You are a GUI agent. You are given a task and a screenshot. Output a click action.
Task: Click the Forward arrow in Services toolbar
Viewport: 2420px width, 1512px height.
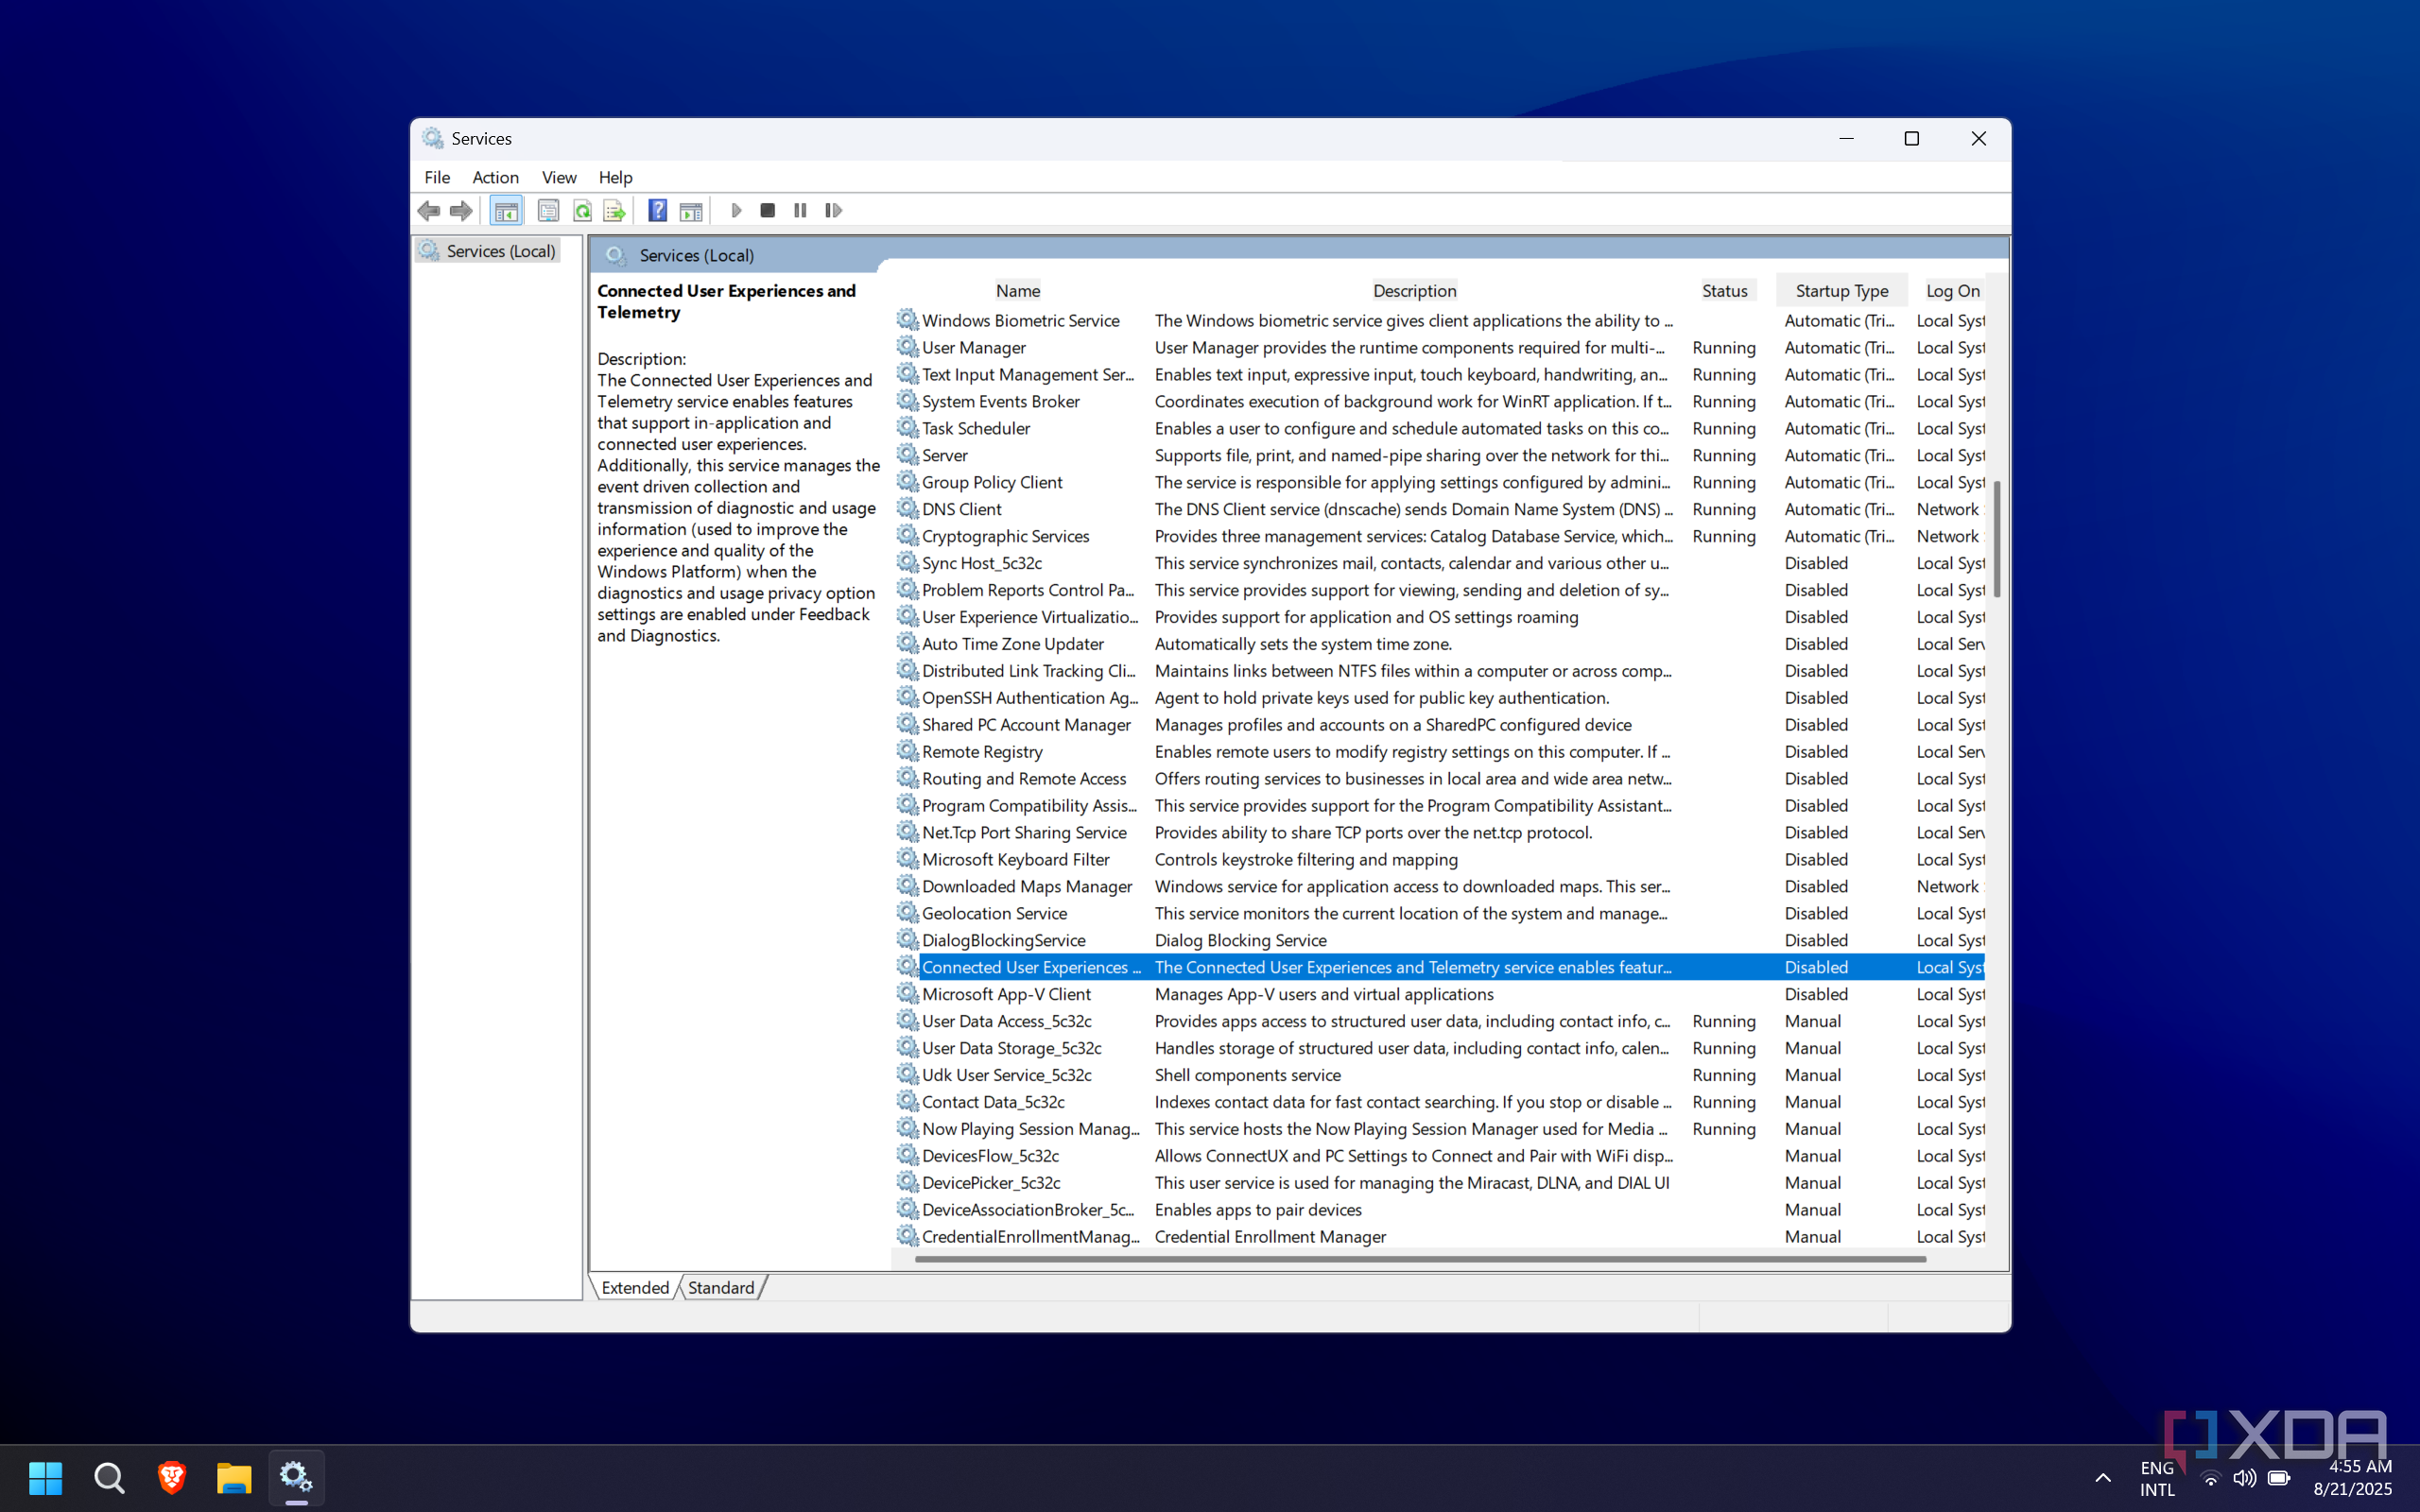pos(461,210)
